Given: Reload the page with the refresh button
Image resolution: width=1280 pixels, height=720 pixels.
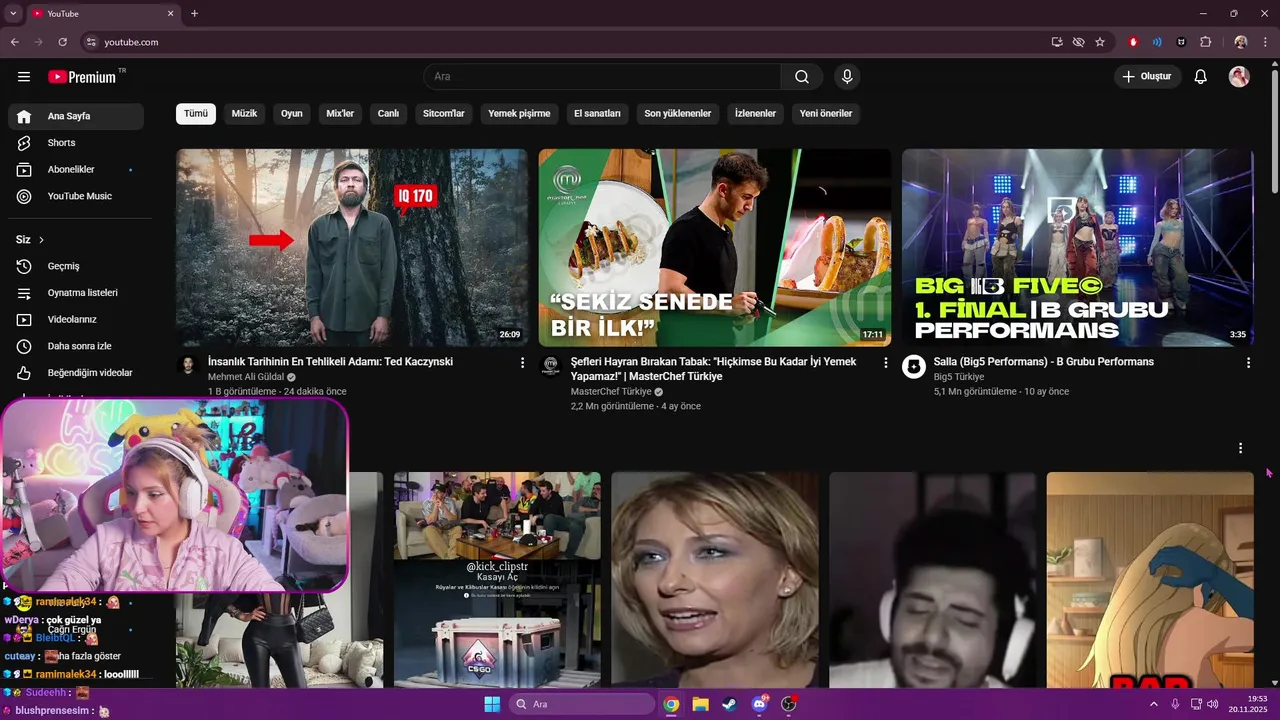Looking at the screenshot, I should 62,42.
